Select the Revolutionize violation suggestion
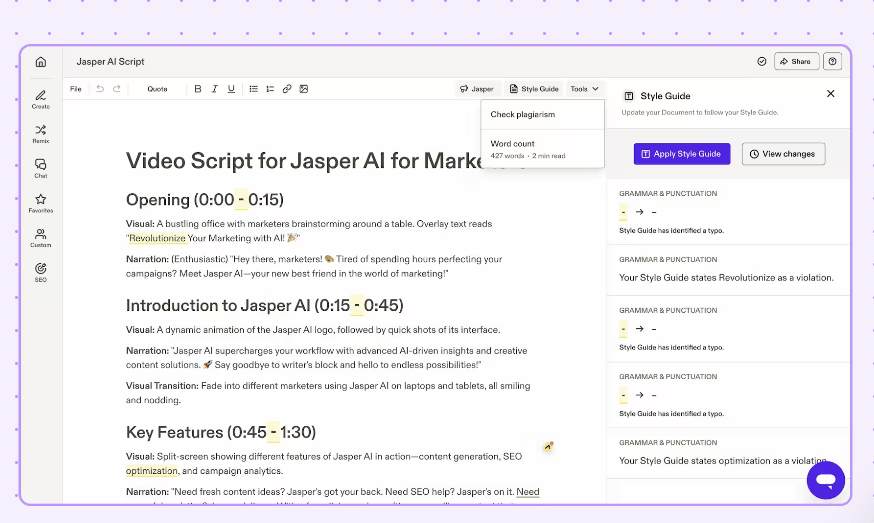The image size is (874, 523). click(728, 270)
